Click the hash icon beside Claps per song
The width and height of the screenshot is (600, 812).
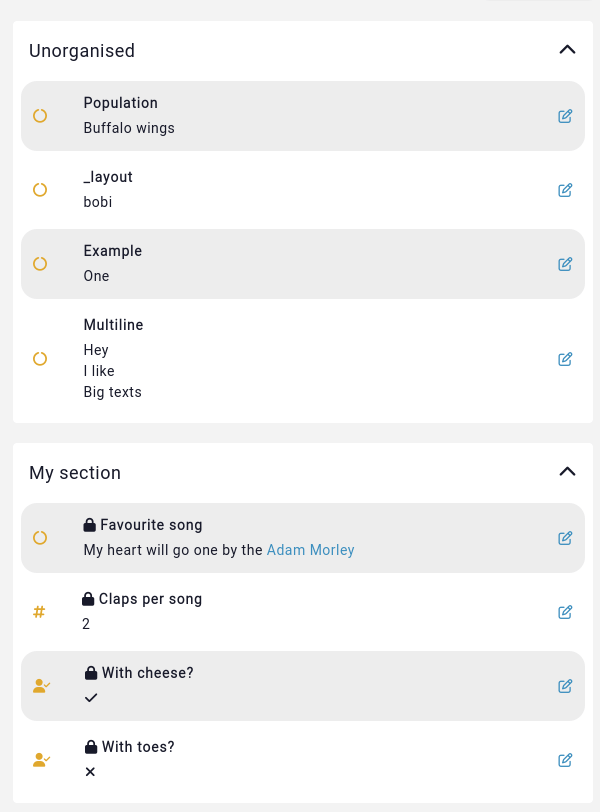(x=39, y=612)
